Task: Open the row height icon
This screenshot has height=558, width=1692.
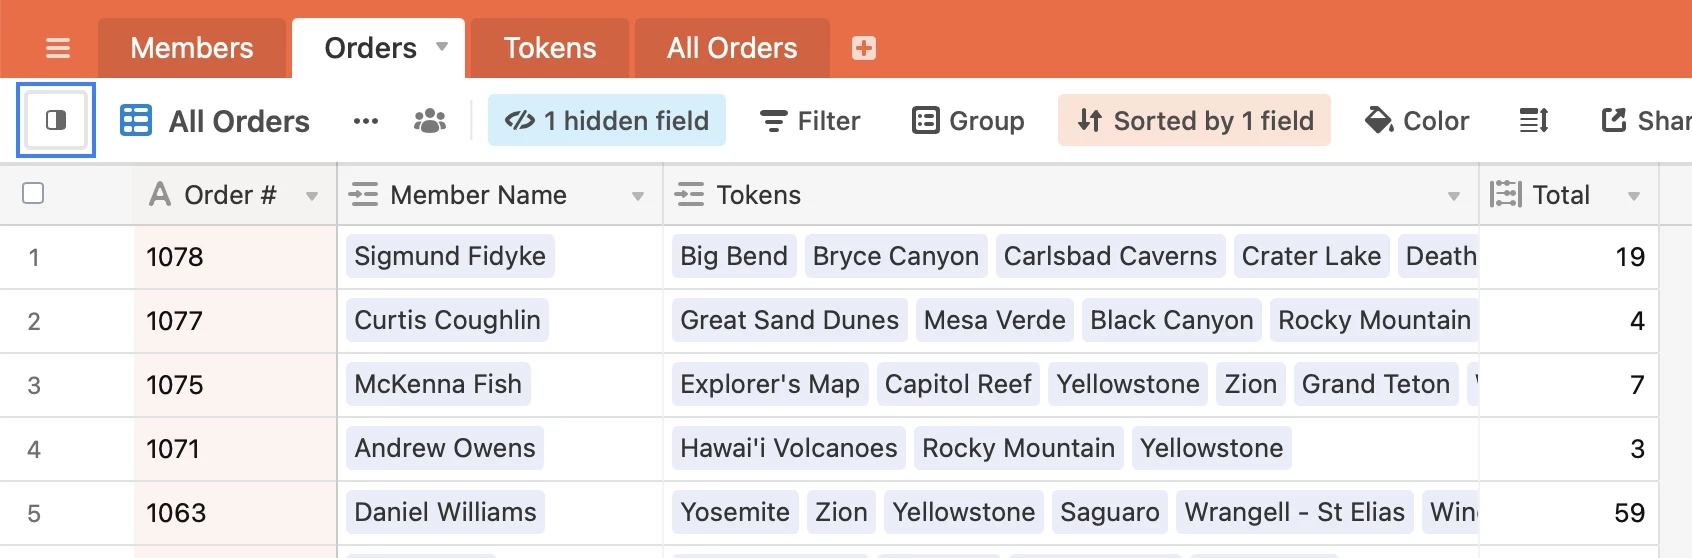Action: pyautogui.click(x=1534, y=121)
